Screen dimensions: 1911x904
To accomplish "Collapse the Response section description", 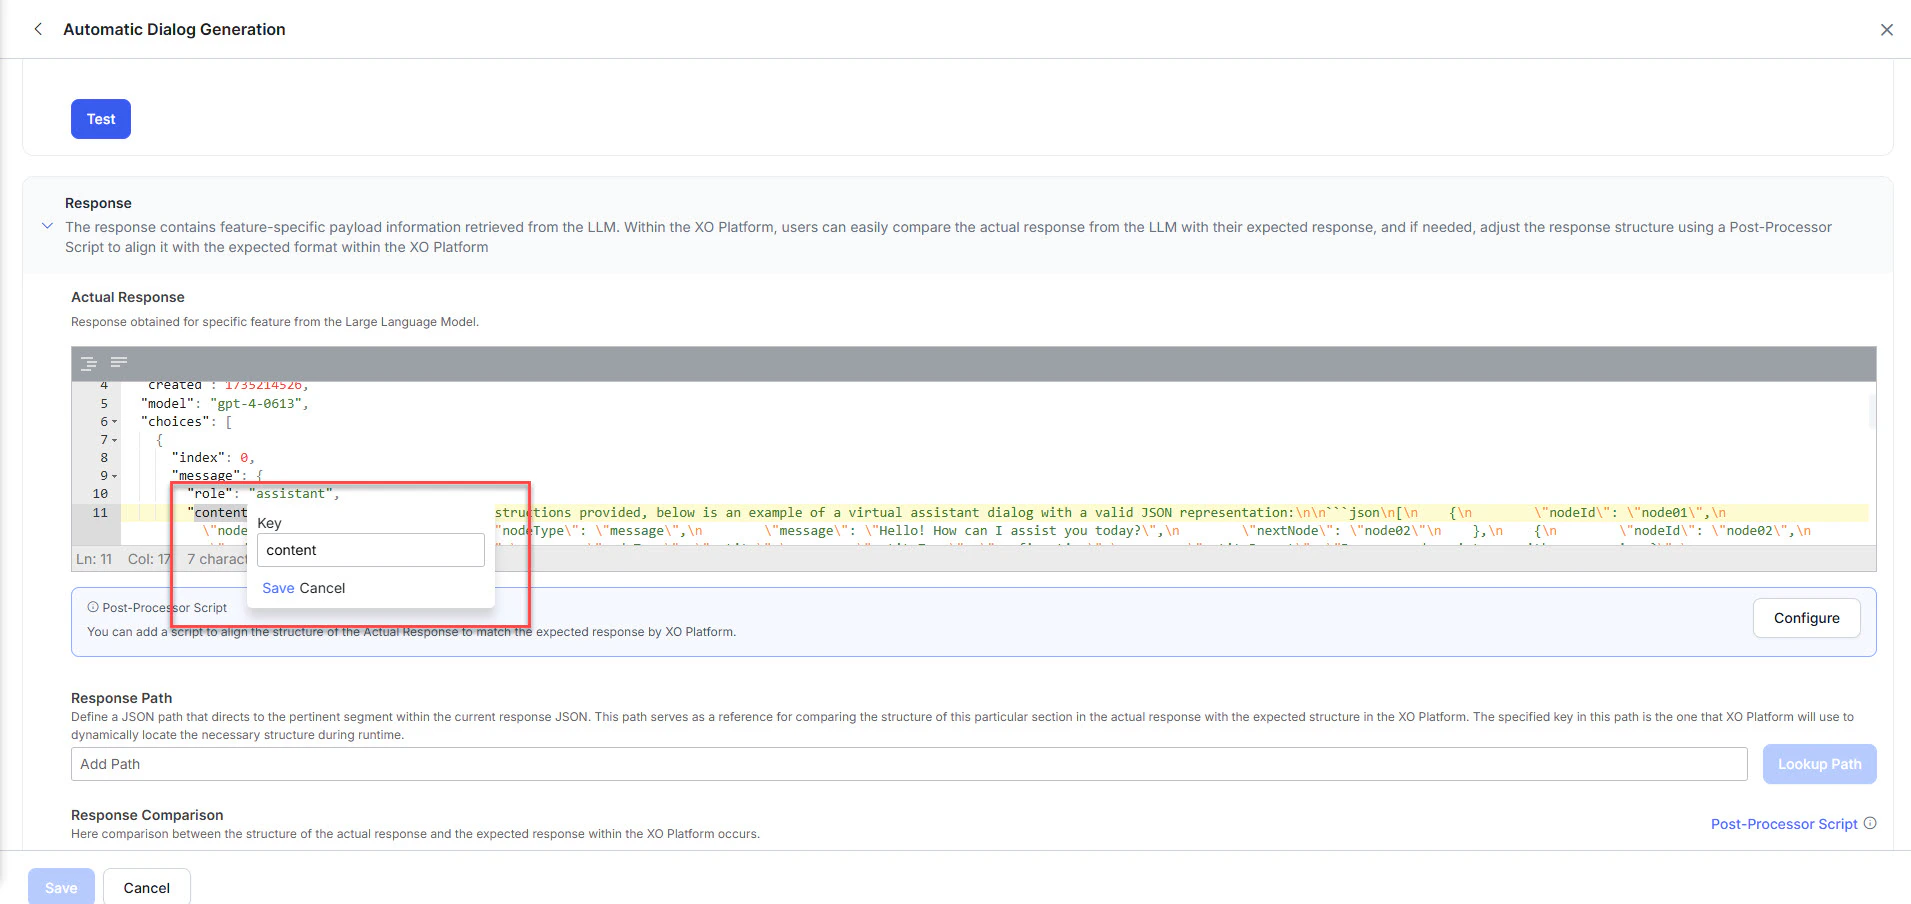I will pos(47,226).
